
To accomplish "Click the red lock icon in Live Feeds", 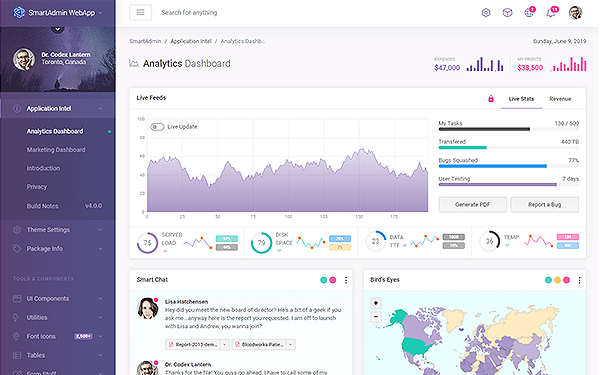I will coord(491,99).
